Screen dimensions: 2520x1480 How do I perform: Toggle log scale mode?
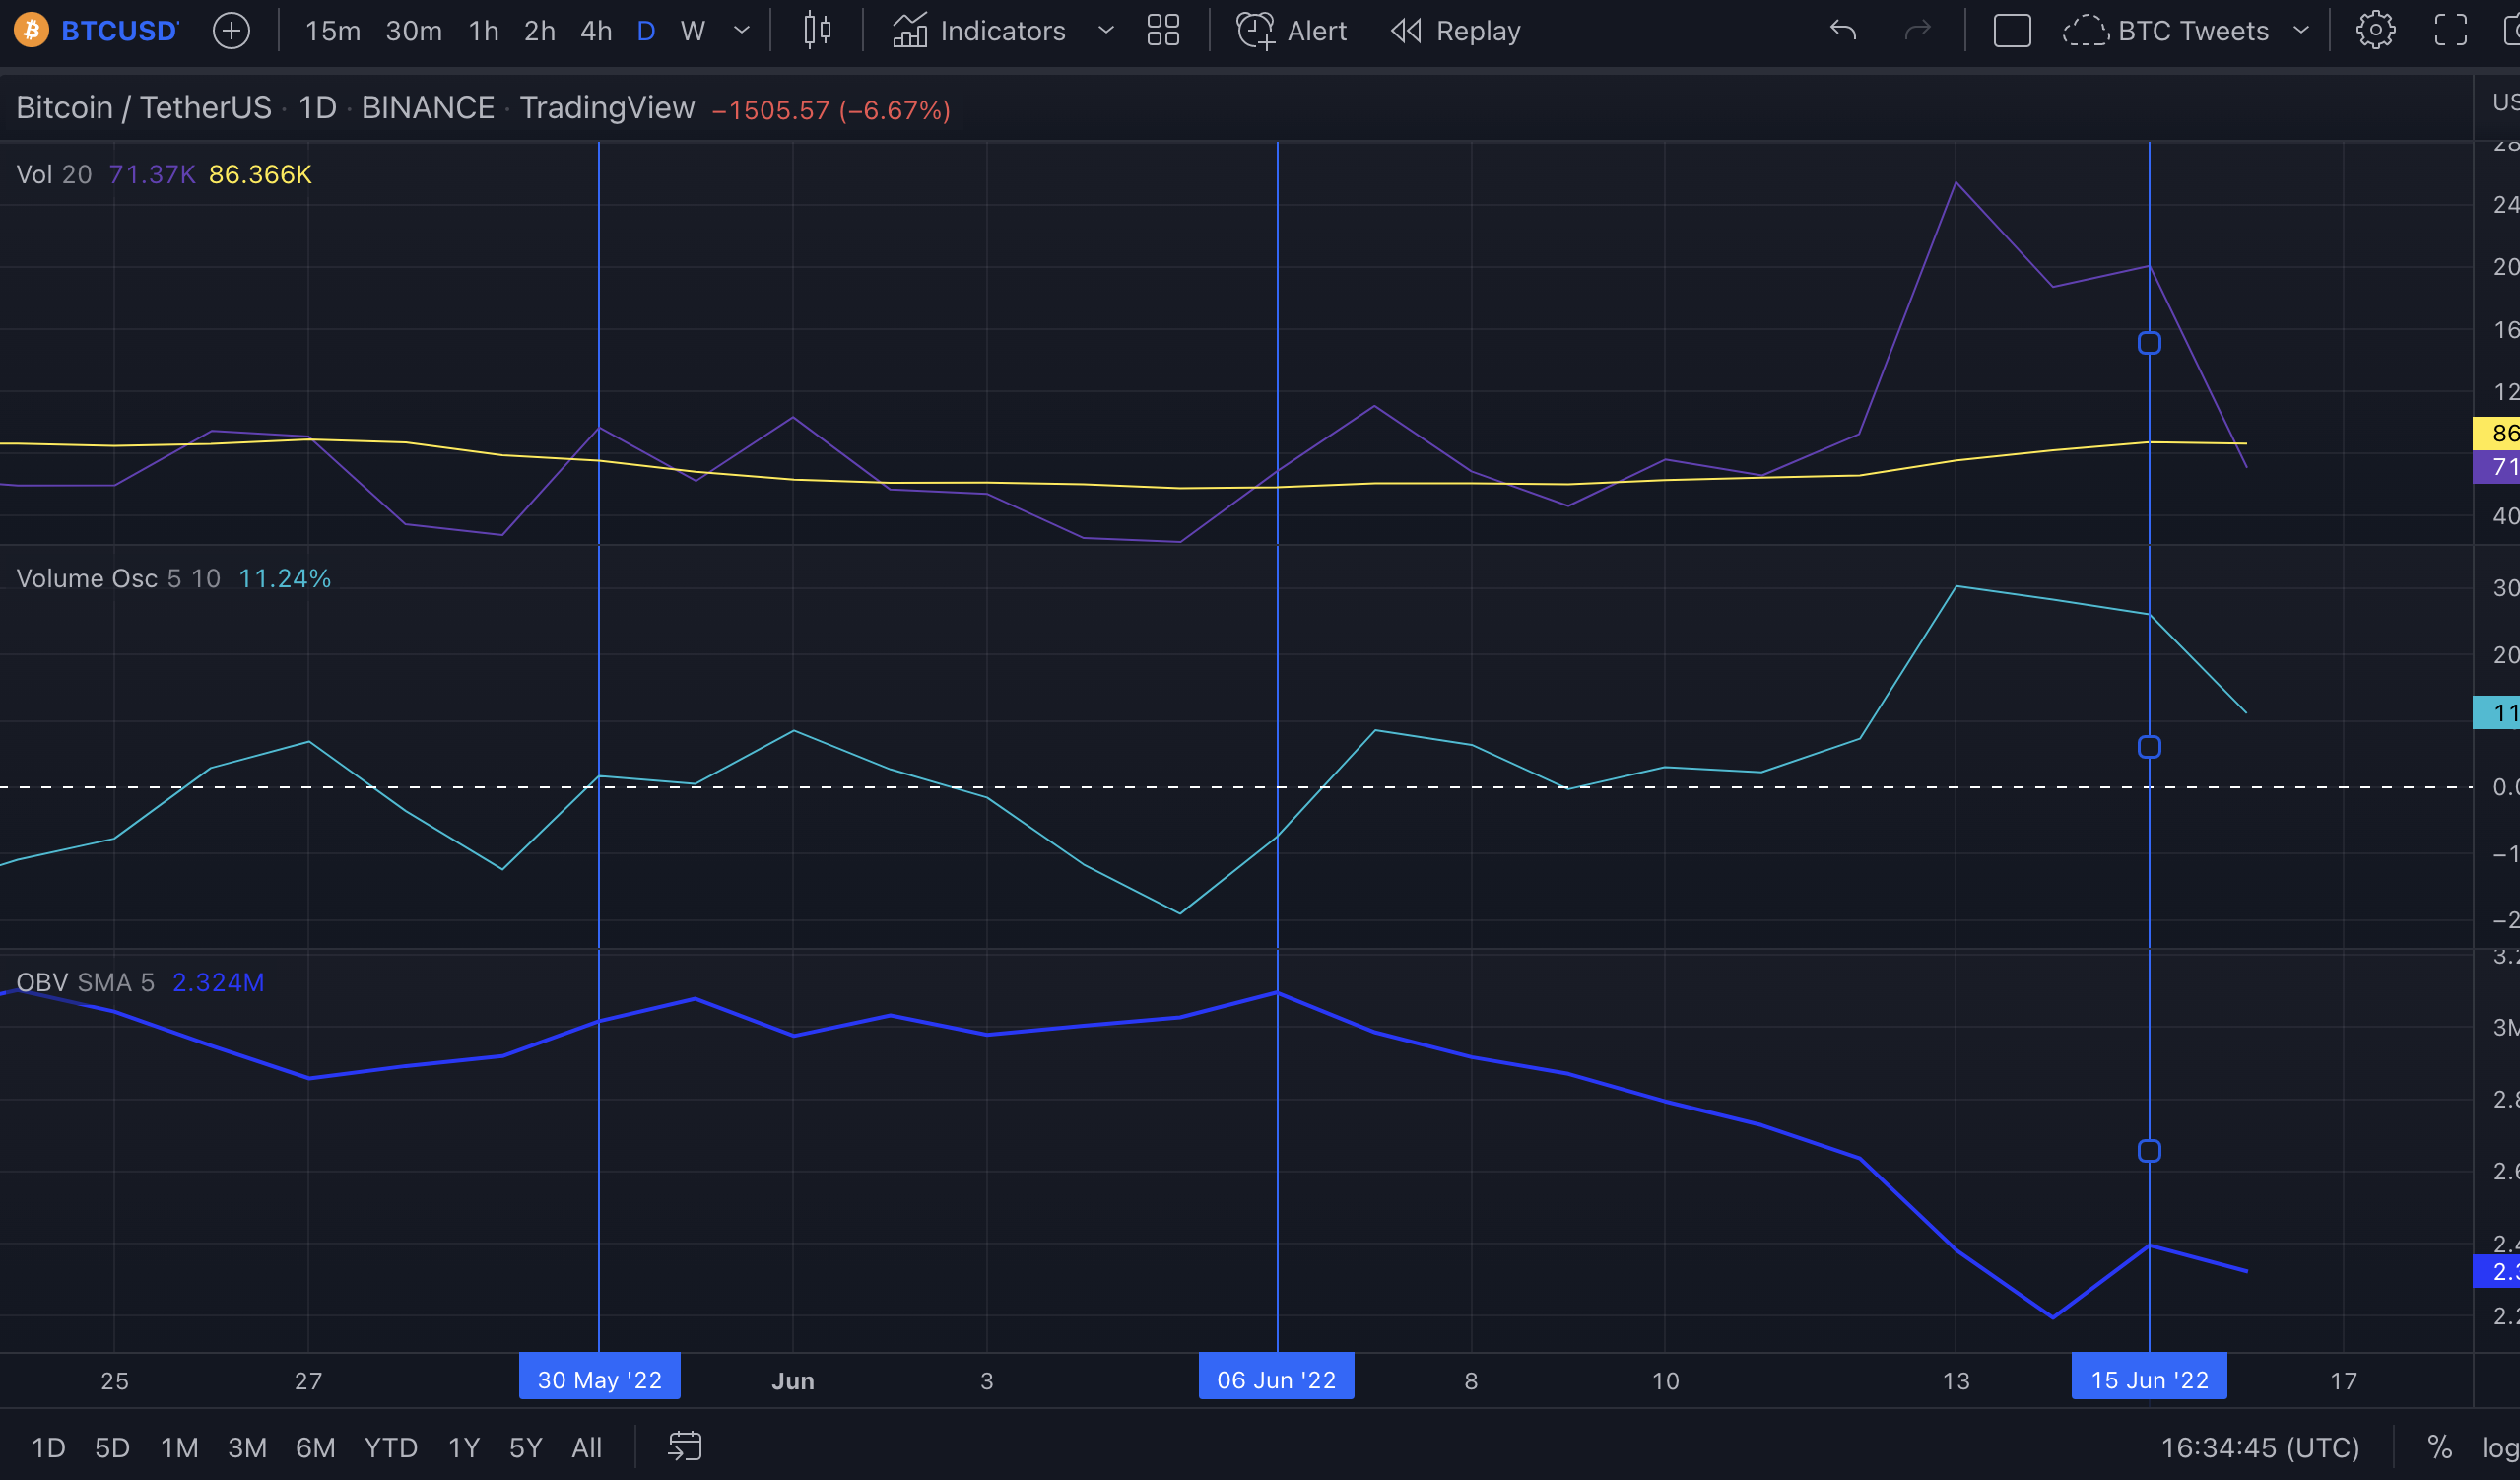tap(2498, 1448)
